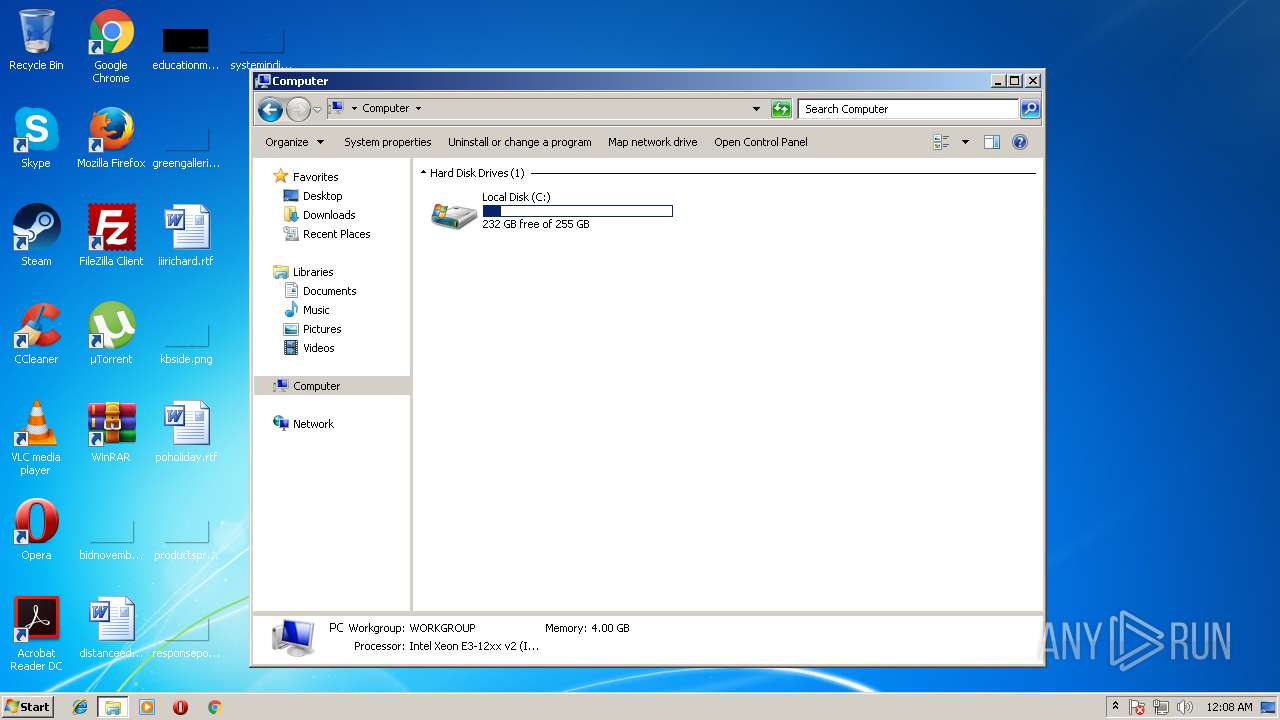Click Map network drive
This screenshot has width=1280, height=720.
653,142
